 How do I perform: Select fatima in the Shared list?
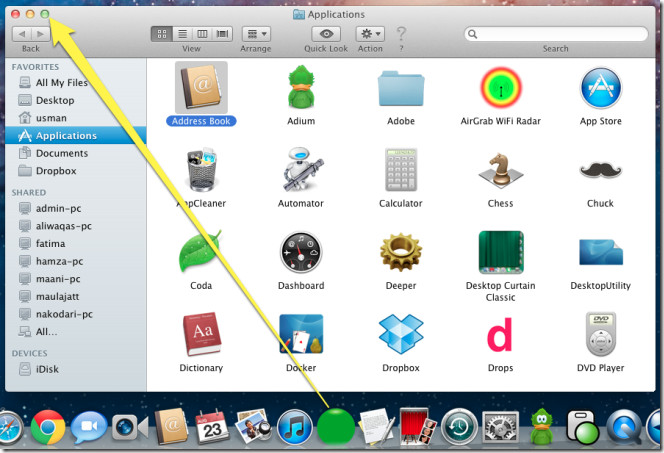[x=76, y=243]
